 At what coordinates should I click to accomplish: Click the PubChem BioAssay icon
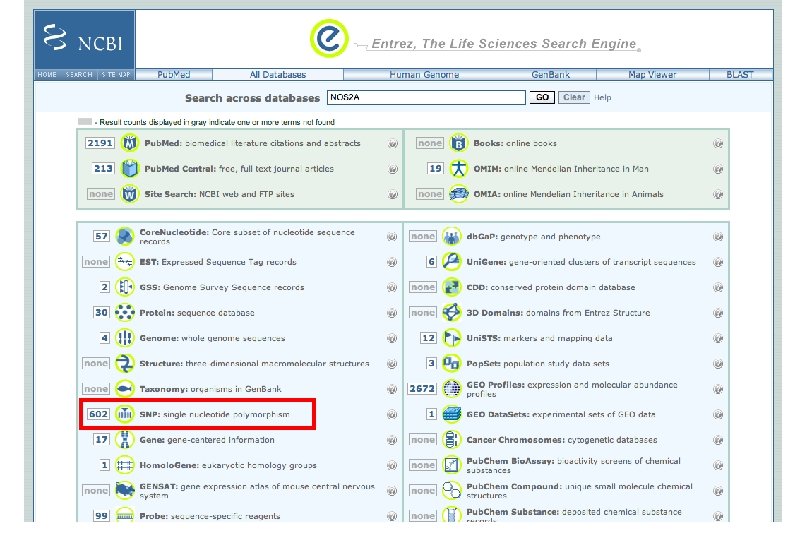tap(451, 465)
